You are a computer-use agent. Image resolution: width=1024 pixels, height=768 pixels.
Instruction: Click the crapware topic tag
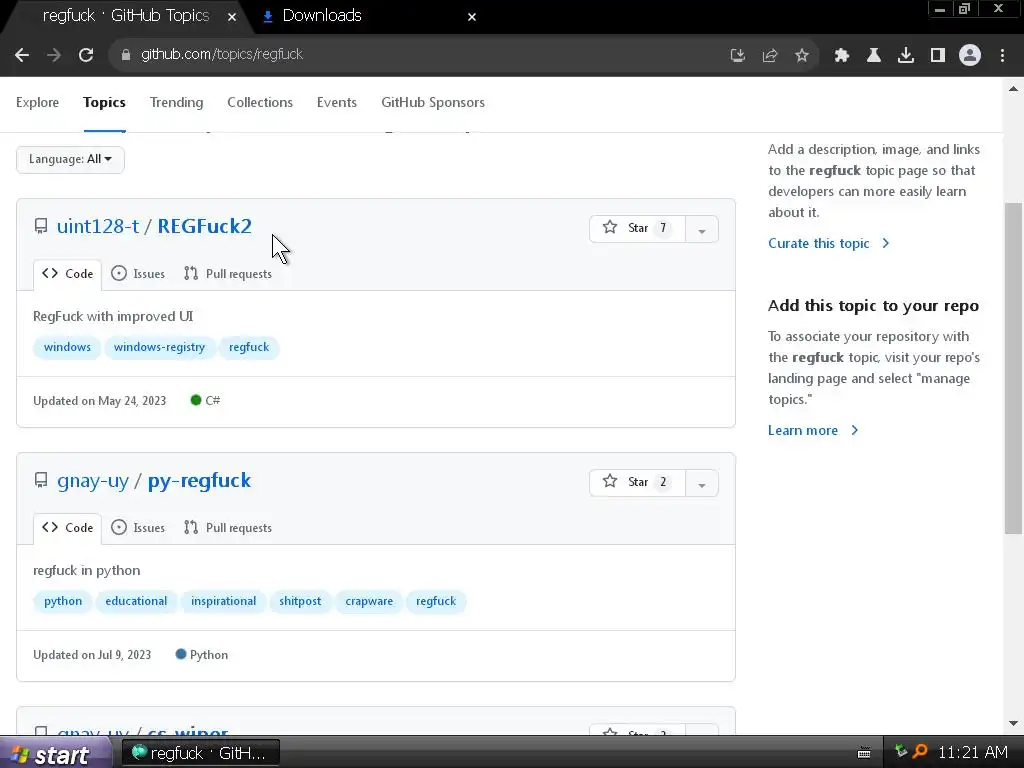pyautogui.click(x=369, y=601)
